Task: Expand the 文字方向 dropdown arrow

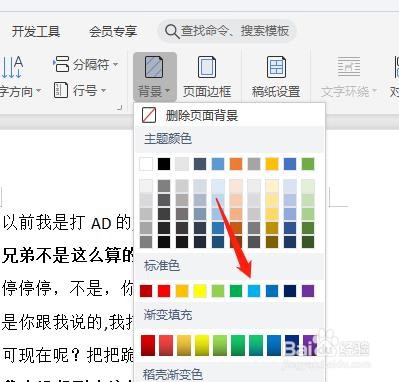Action: [x=38, y=91]
